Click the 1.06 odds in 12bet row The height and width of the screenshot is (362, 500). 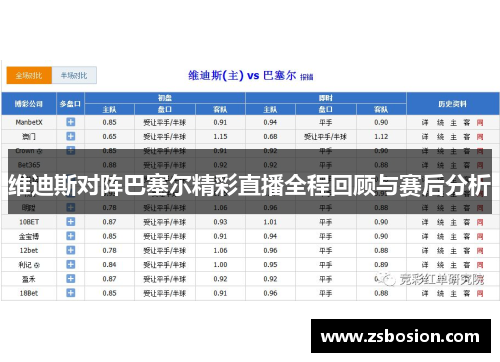click(x=220, y=250)
